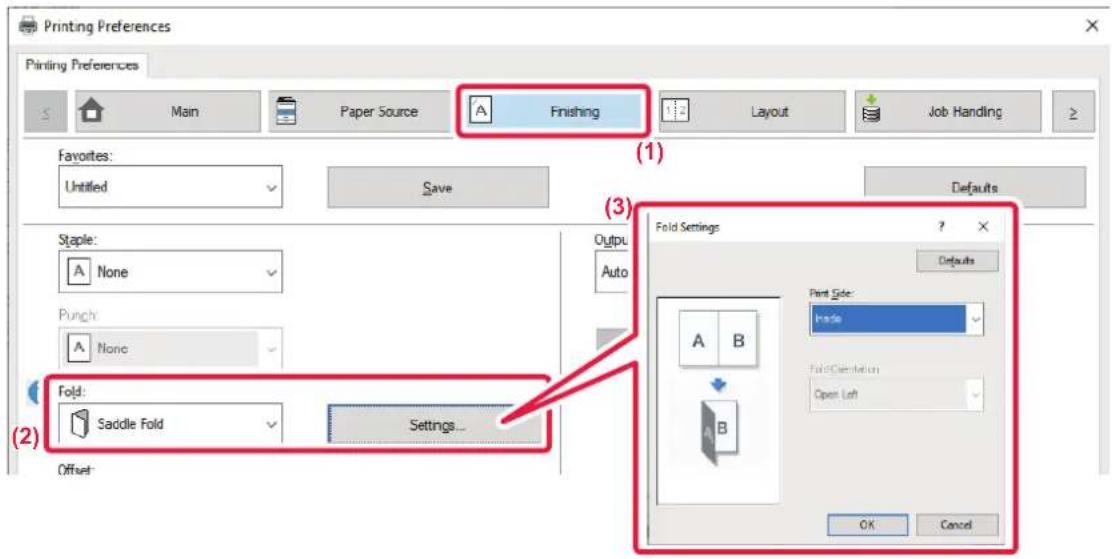1112x559 pixels.
Task: Close the Fold Settings dialog
Action: (x=983, y=227)
